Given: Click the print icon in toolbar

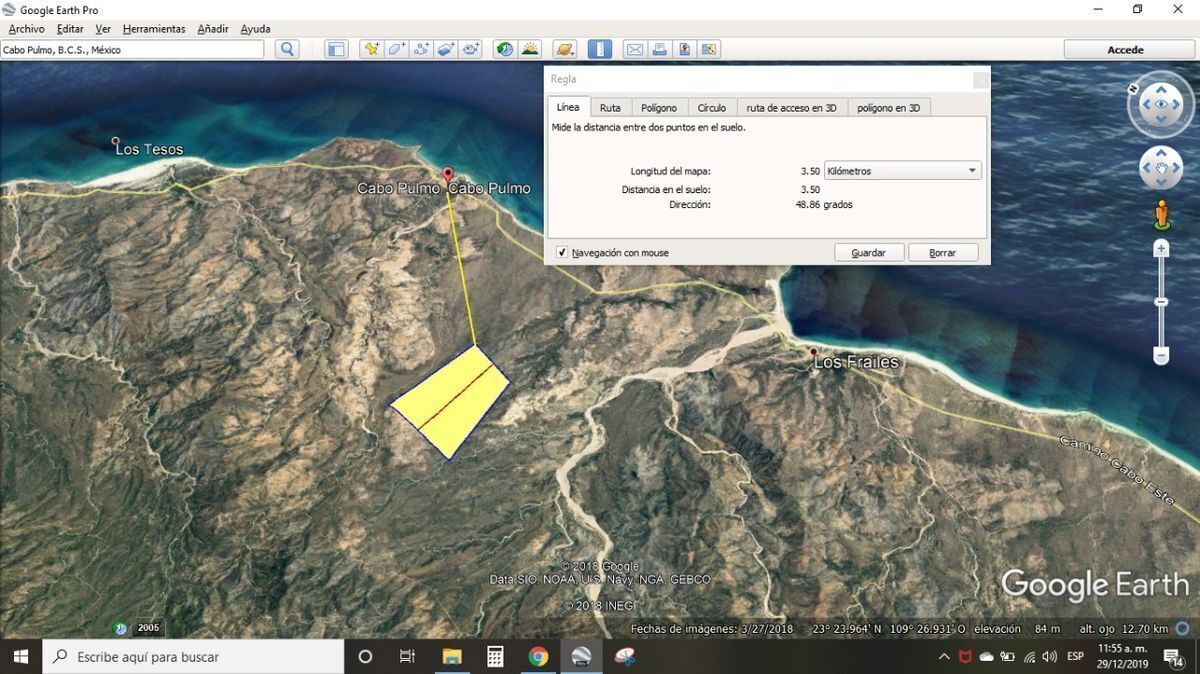Looking at the screenshot, I should (x=660, y=49).
